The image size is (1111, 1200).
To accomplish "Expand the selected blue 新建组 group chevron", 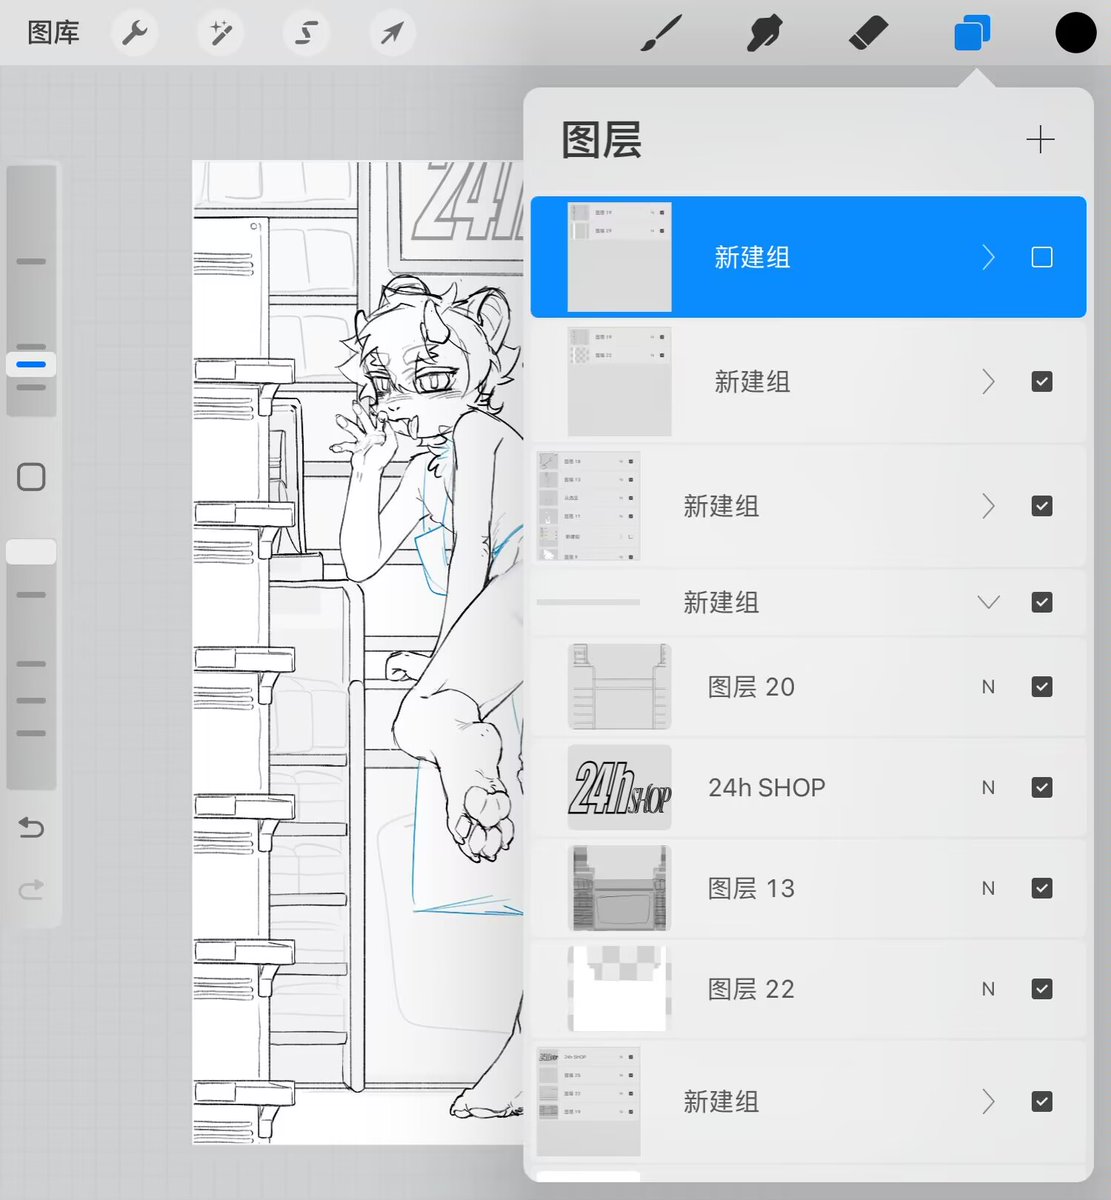I will point(988,258).
